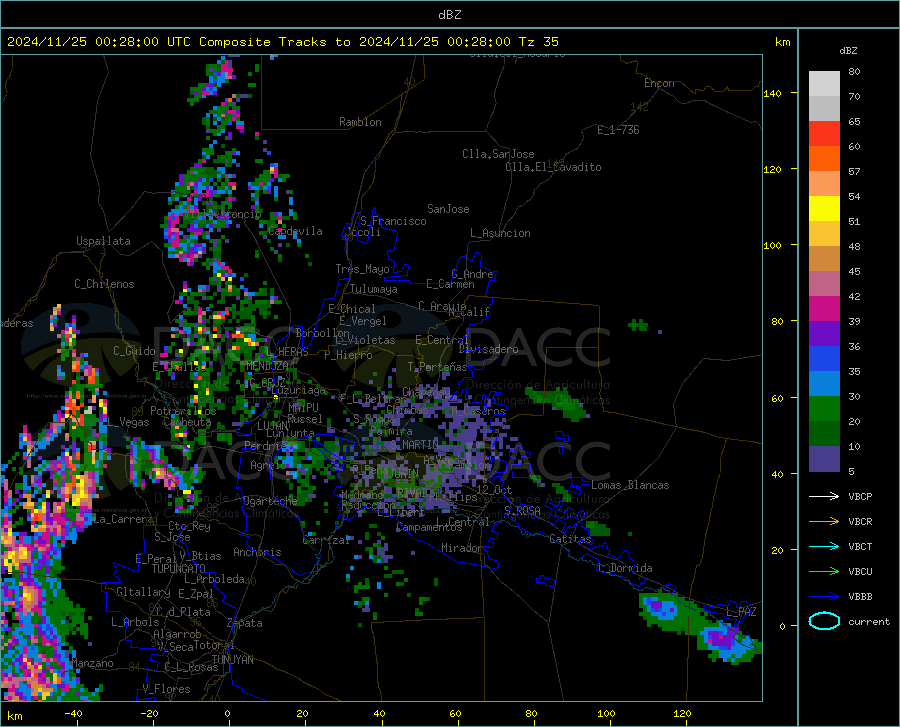Click the white VBCP arrow legend icon
This screenshot has height=727, width=900.
click(x=824, y=496)
